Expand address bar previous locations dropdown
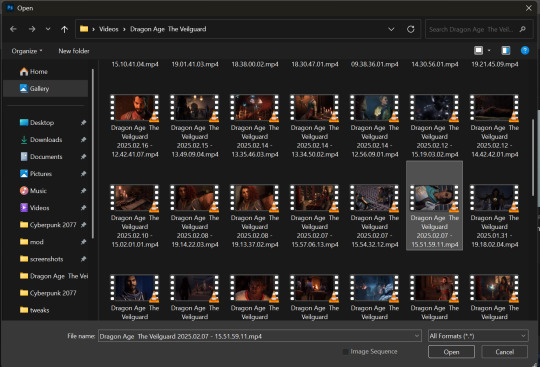Viewport: 540px width, 367px height. pos(391,29)
